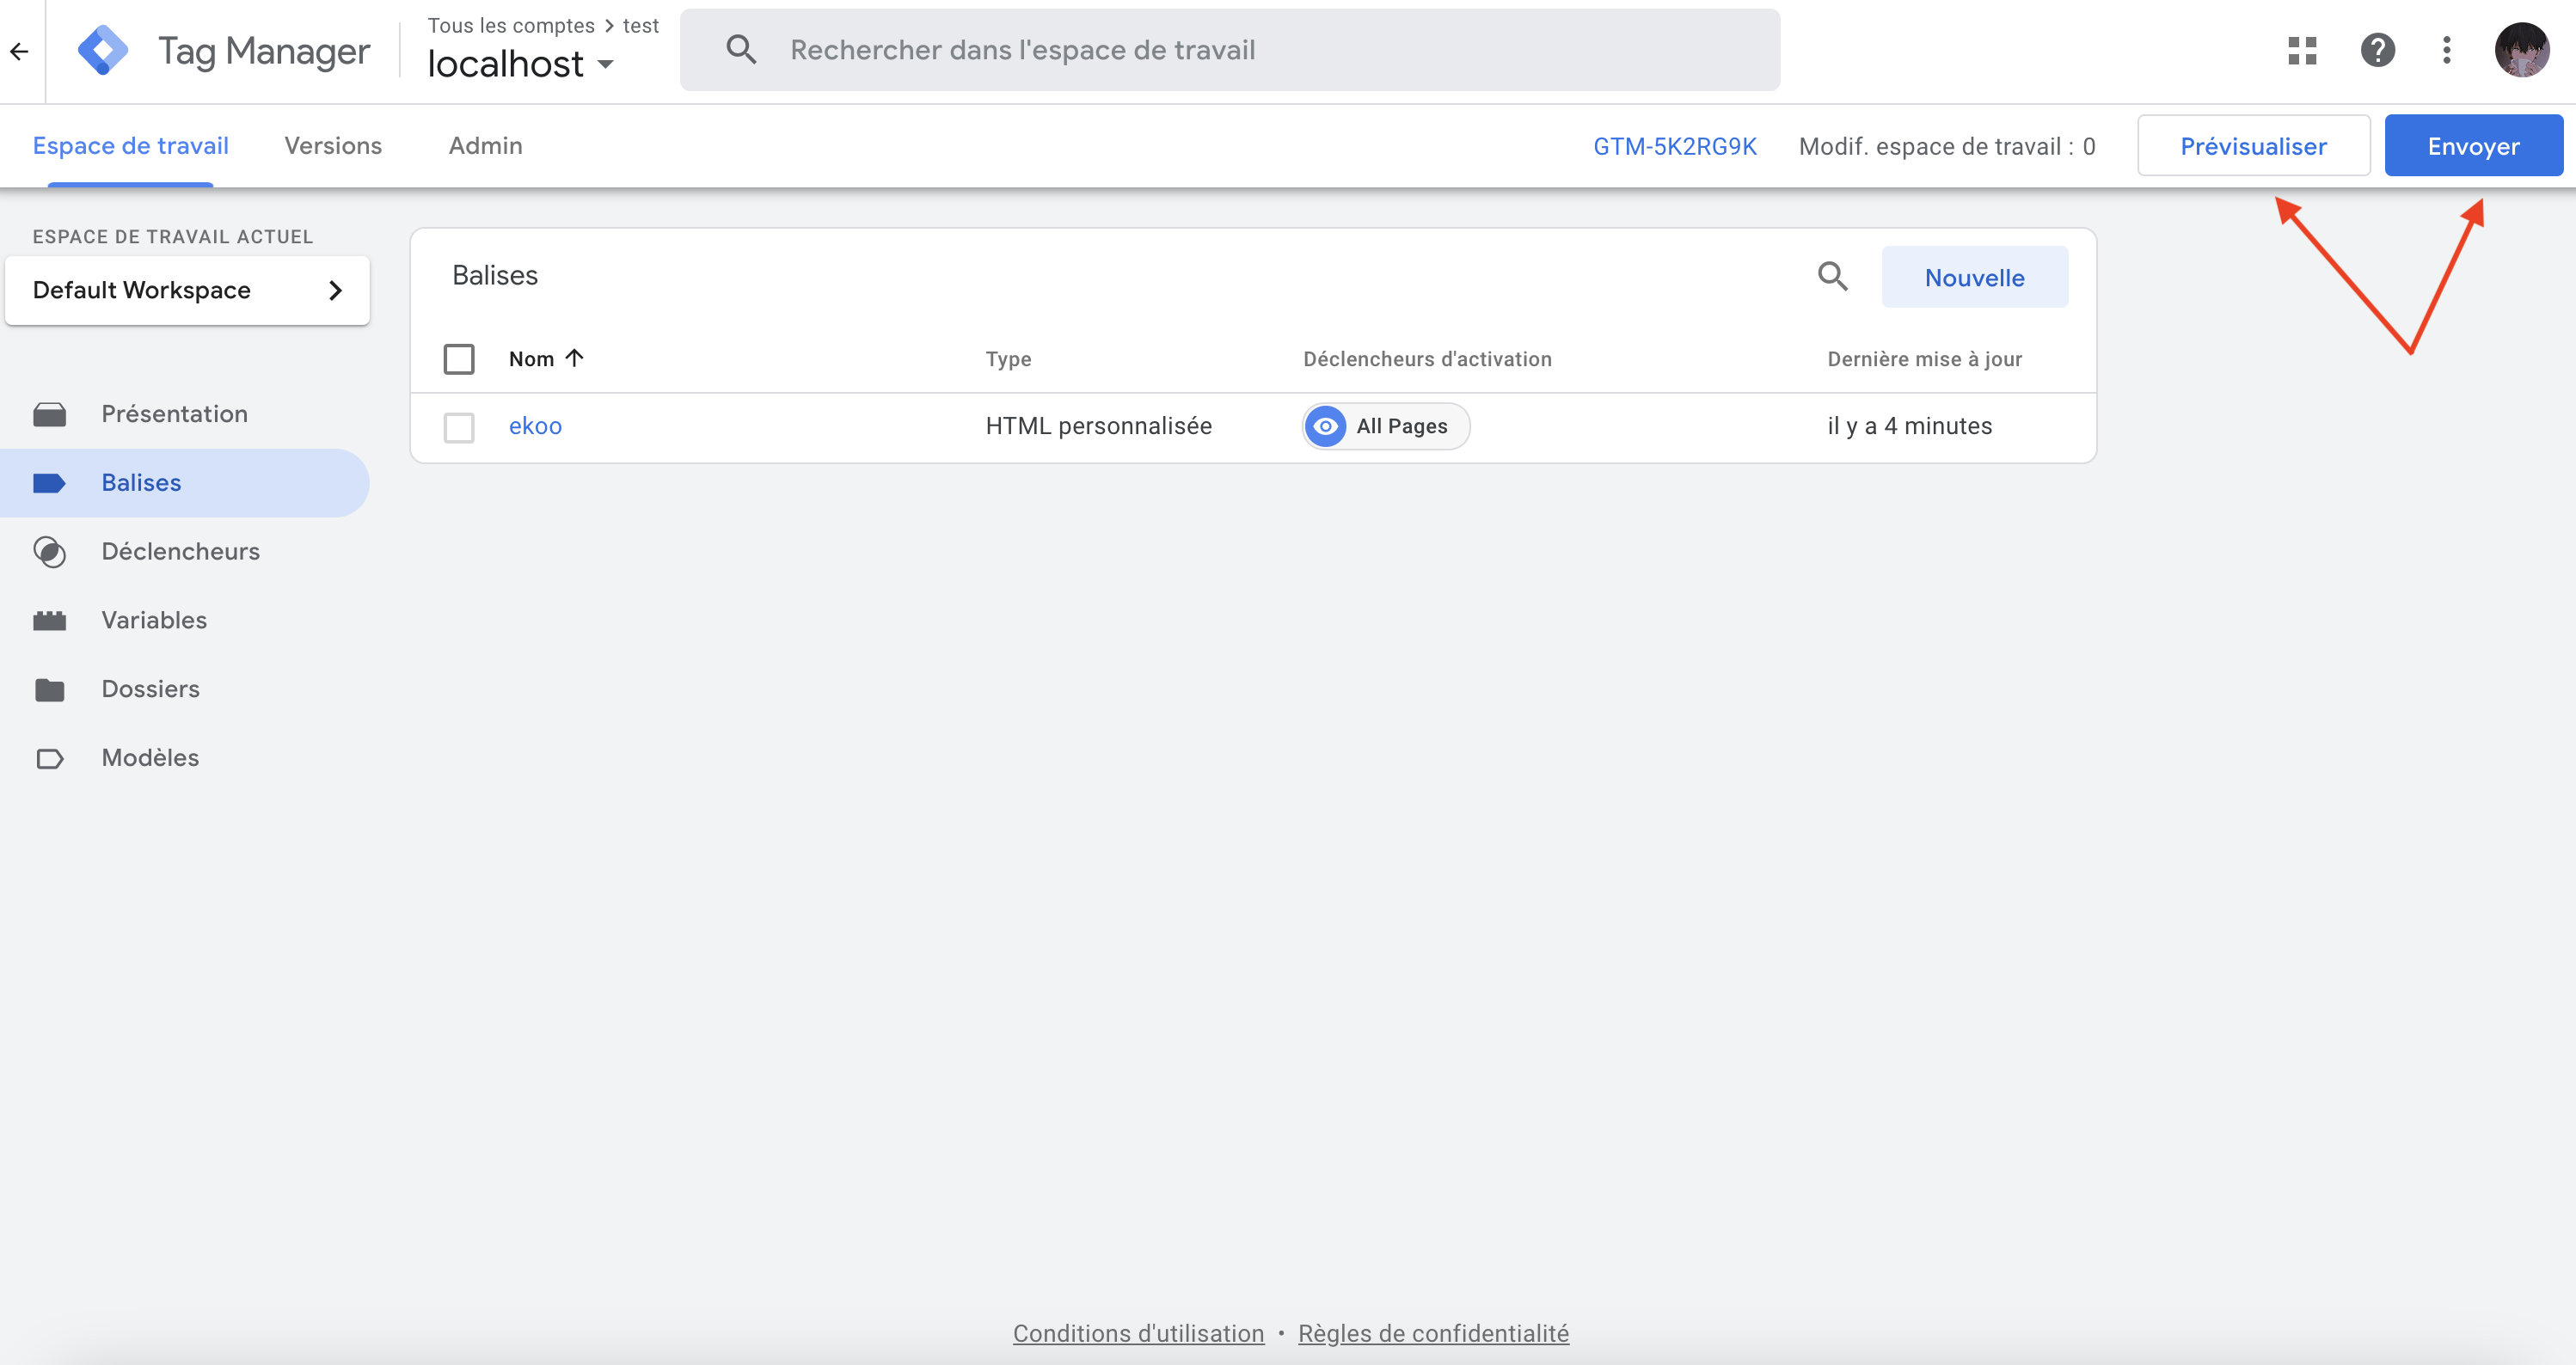Image resolution: width=2576 pixels, height=1365 pixels.
Task: Open the Admin tab
Action: tap(485, 145)
